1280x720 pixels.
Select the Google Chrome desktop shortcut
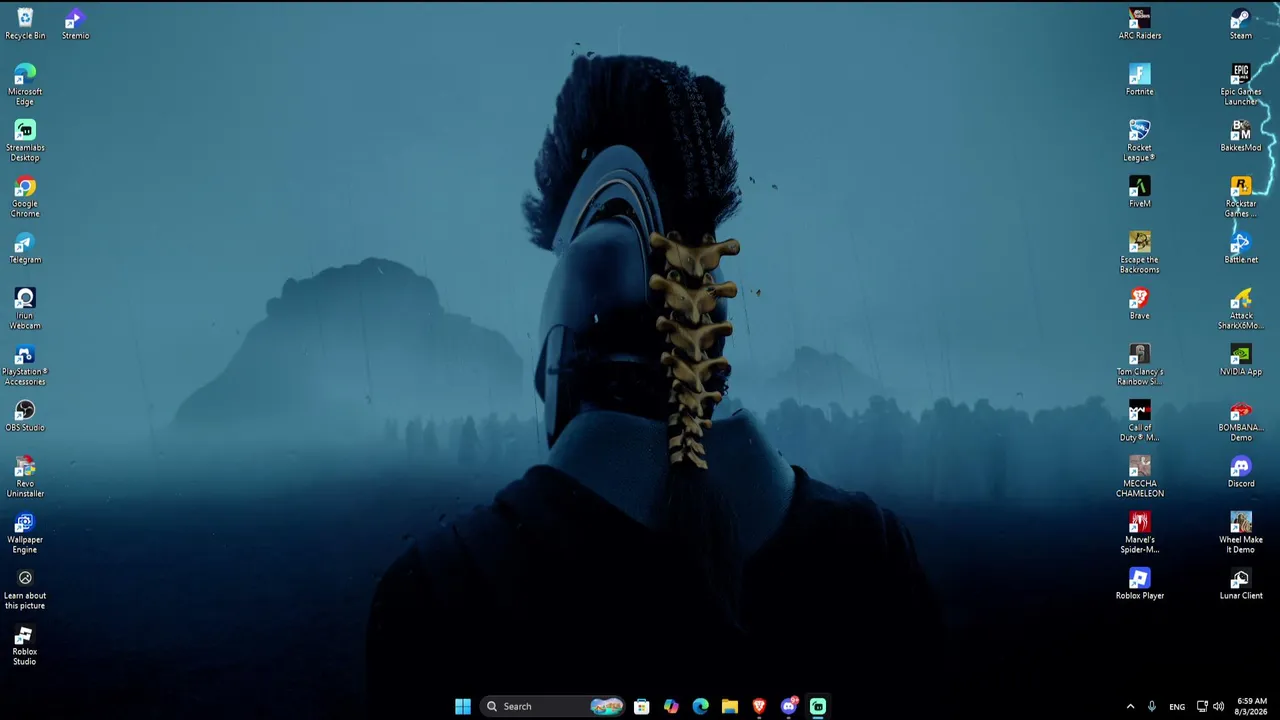(x=25, y=197)
